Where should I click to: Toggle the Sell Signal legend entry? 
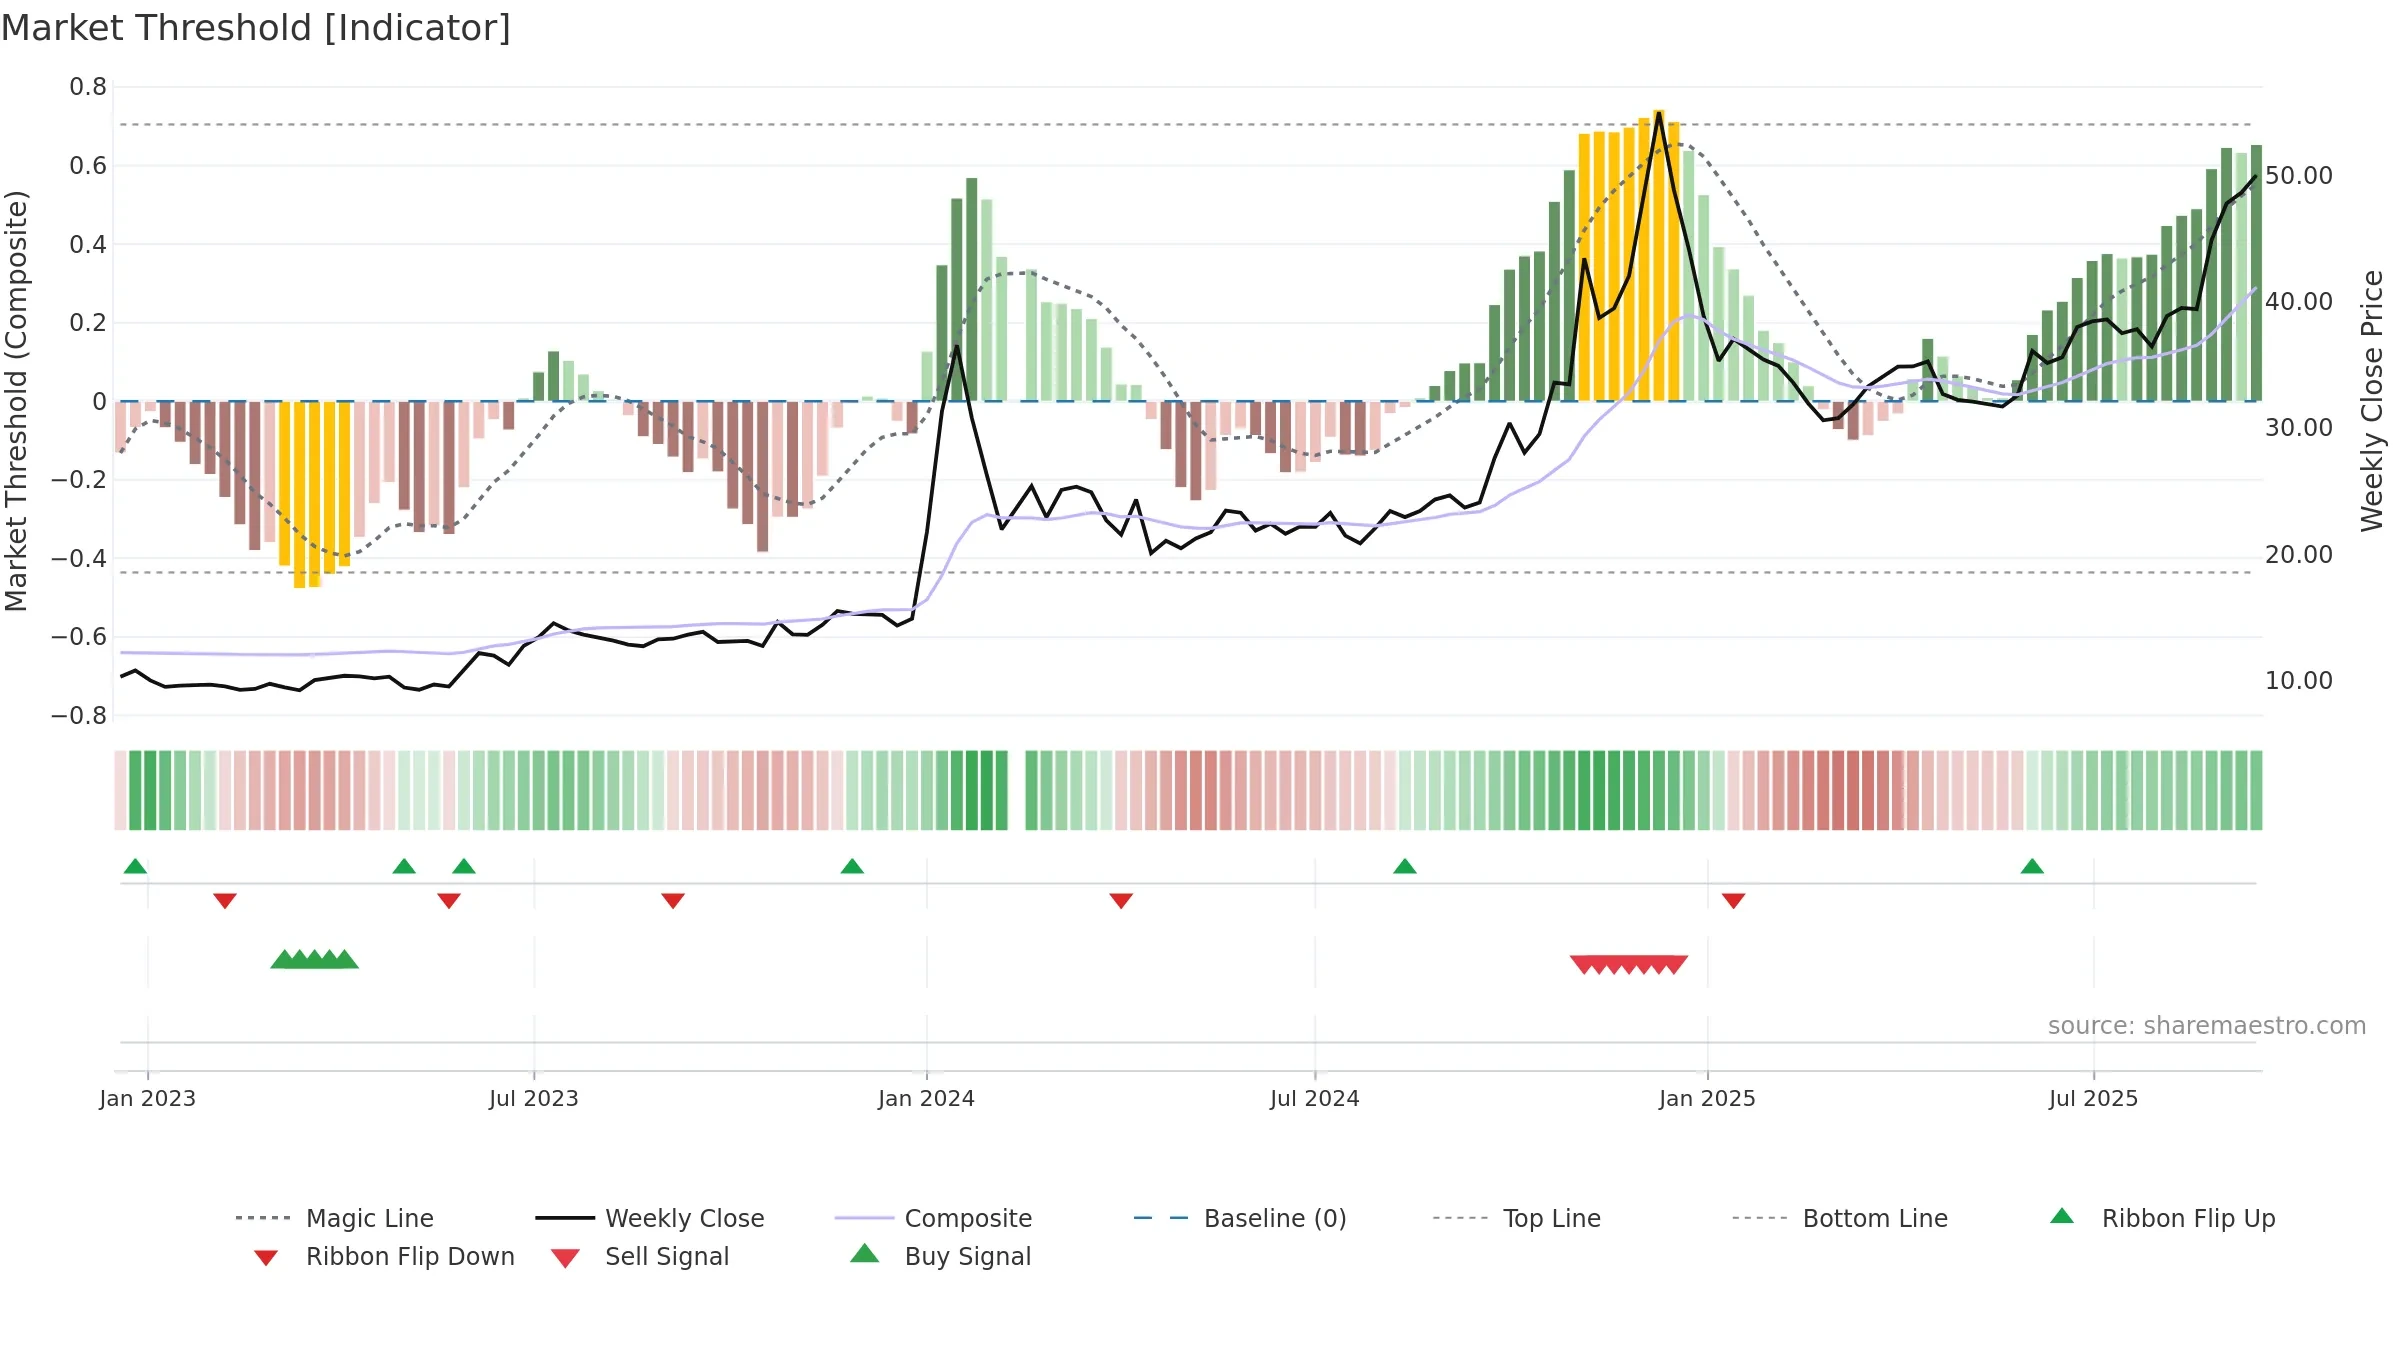[x=640, y=1256]
